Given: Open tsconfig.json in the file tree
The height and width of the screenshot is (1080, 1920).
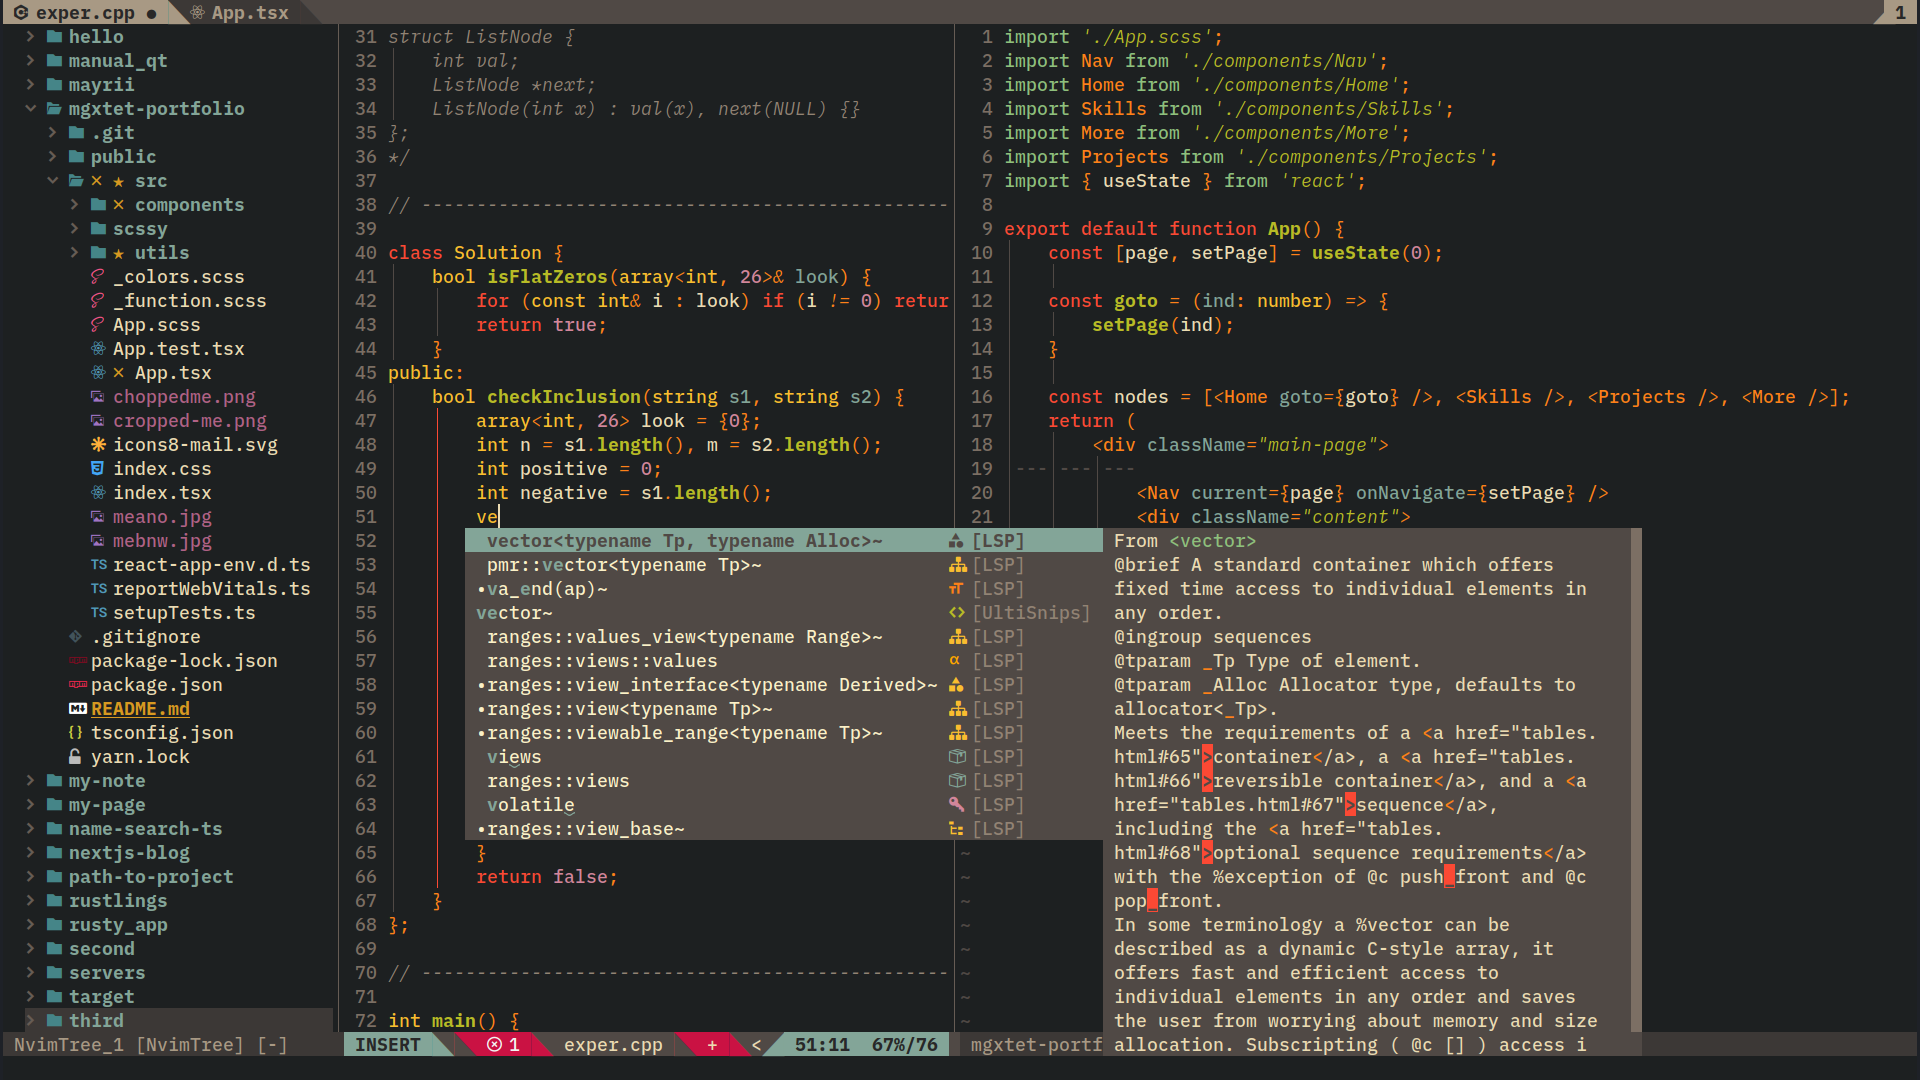Looking at the screenshot, I should [x=162, y=732].
